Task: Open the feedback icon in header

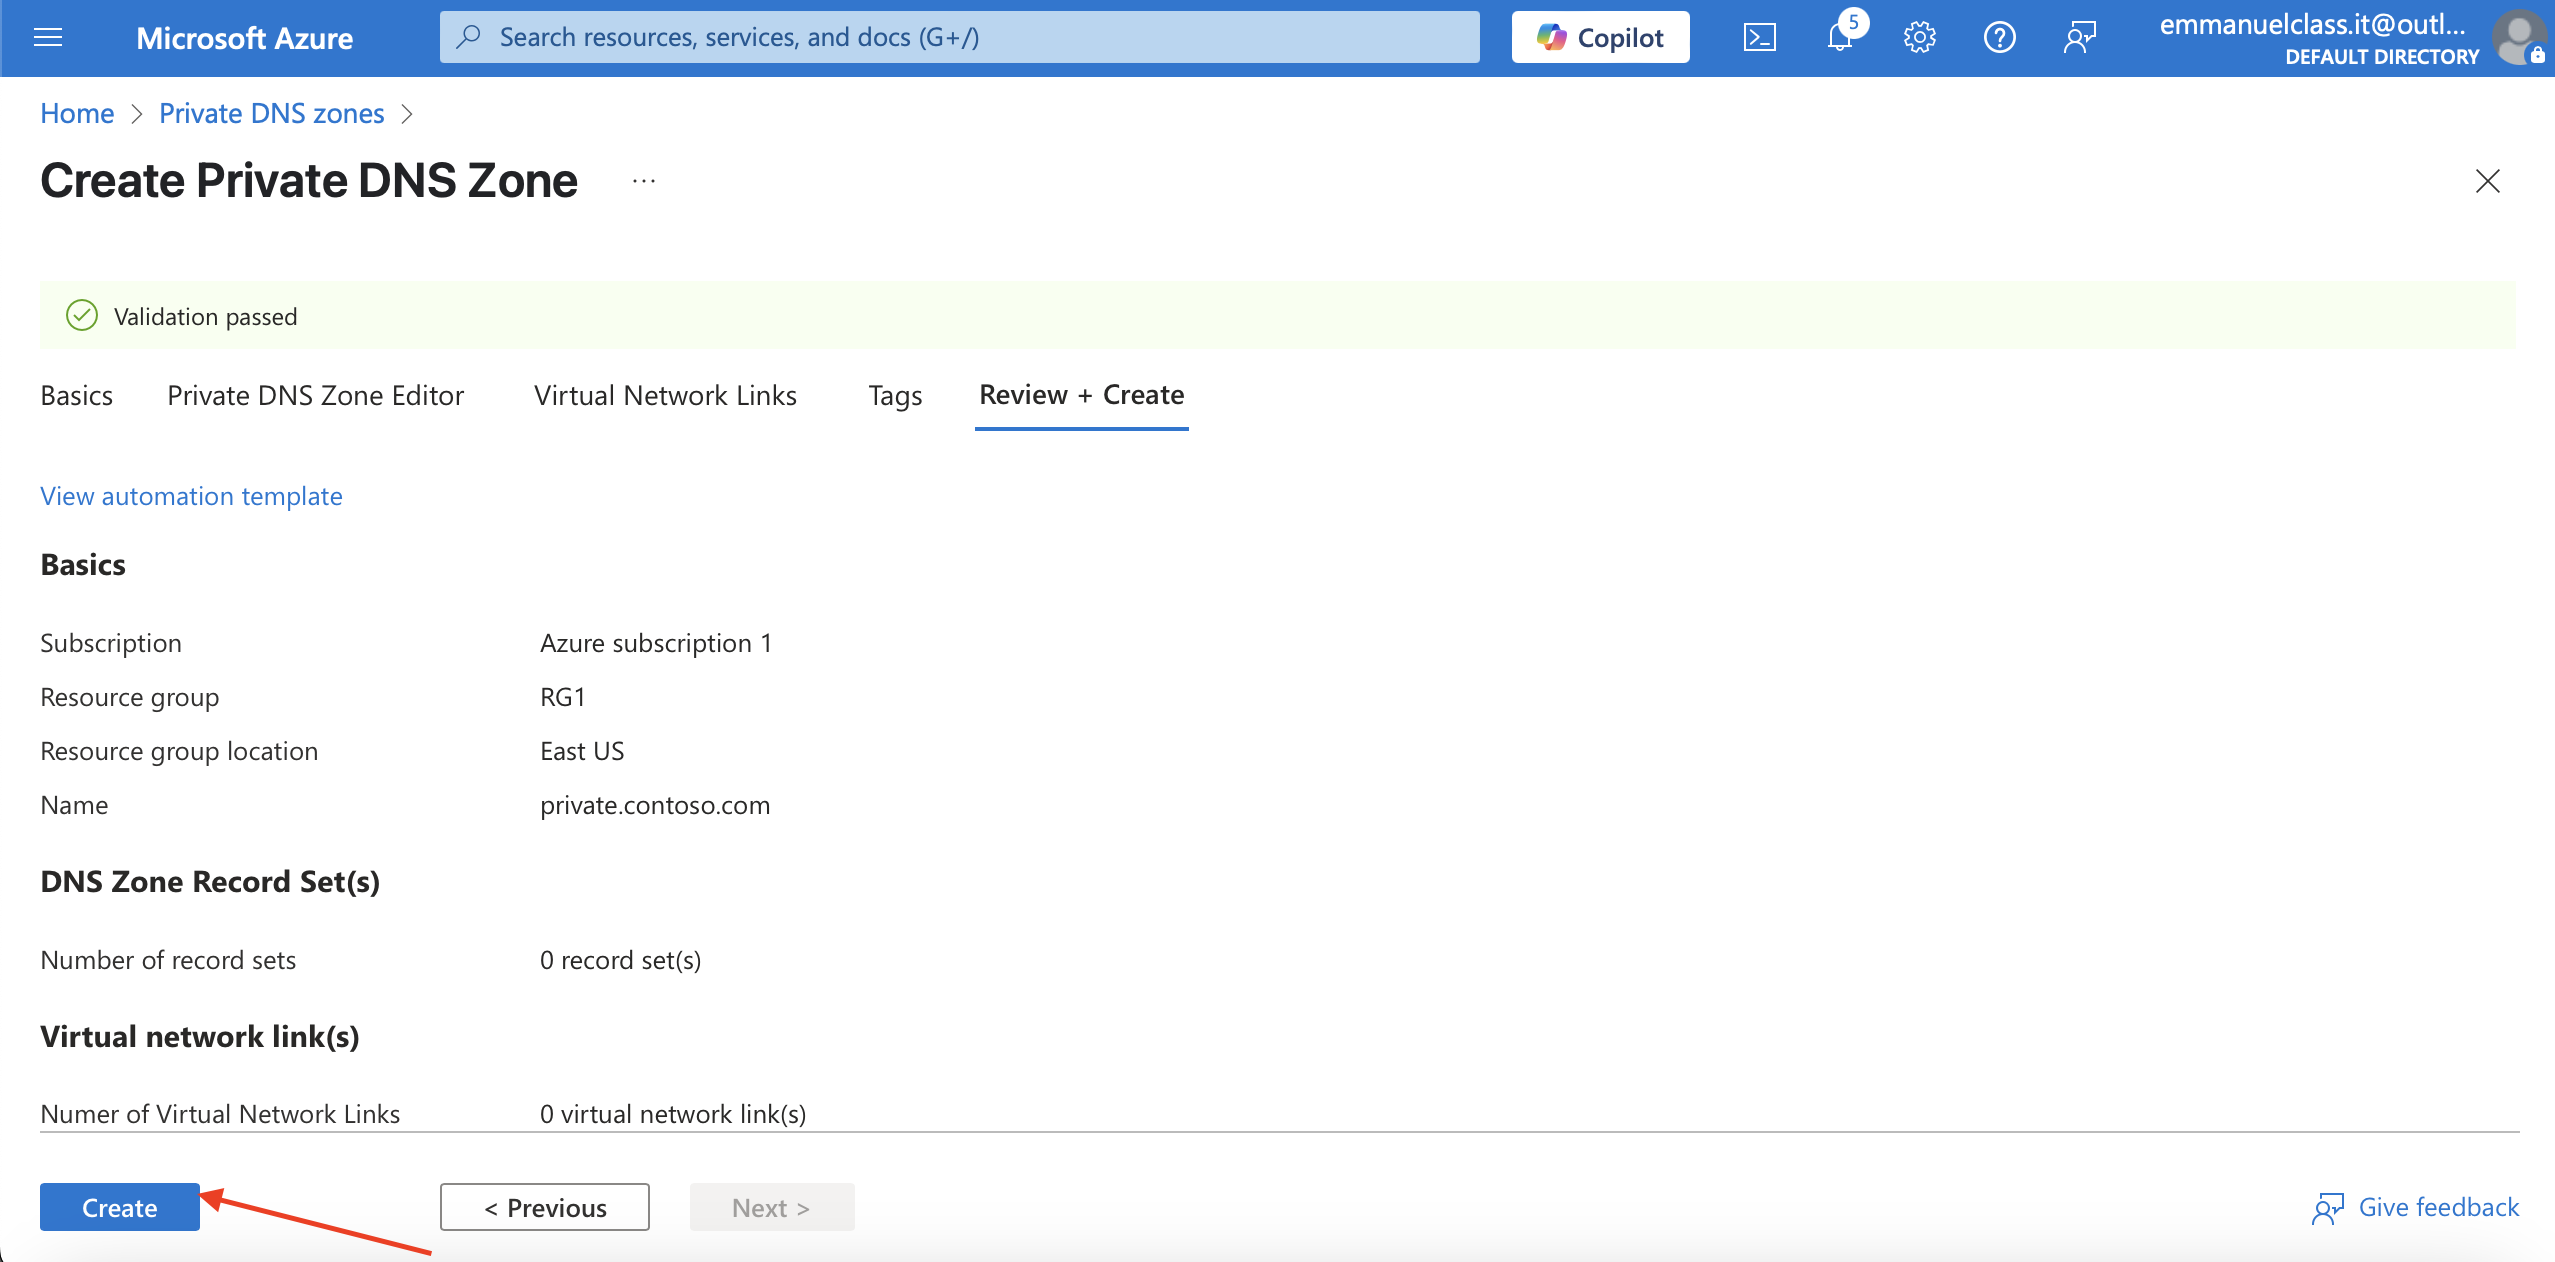Action: pyautogui.click(x=2079, y=38)
